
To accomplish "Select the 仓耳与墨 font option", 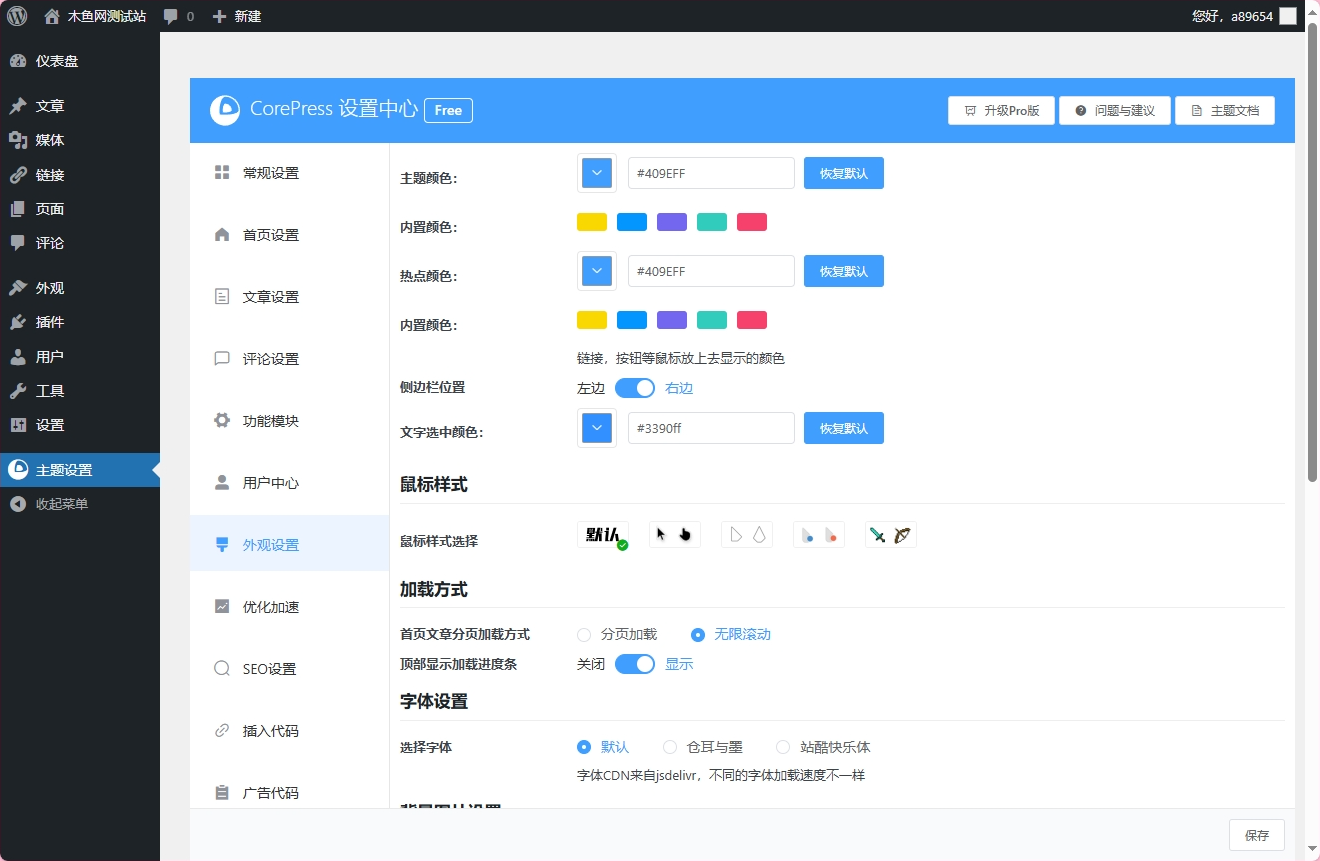I will pyautogui.click(x=670, y=747).
